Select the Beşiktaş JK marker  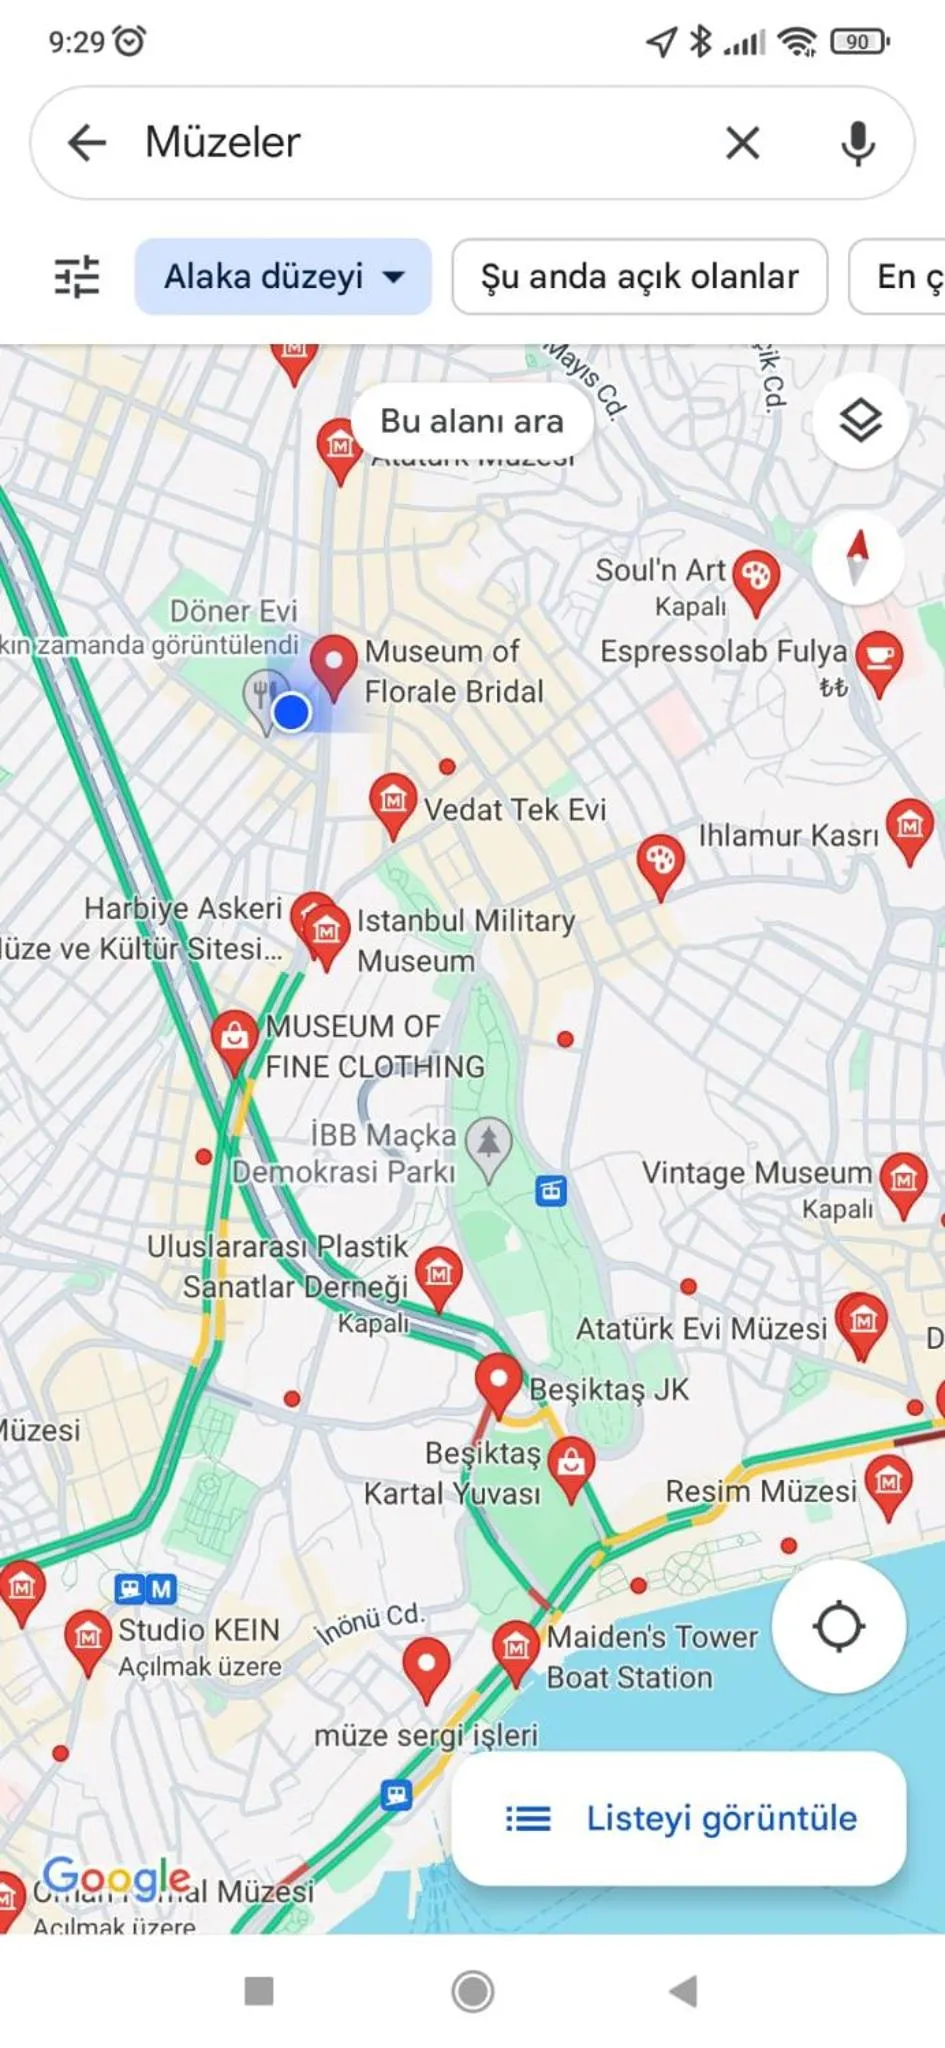tap(498, 1386)
